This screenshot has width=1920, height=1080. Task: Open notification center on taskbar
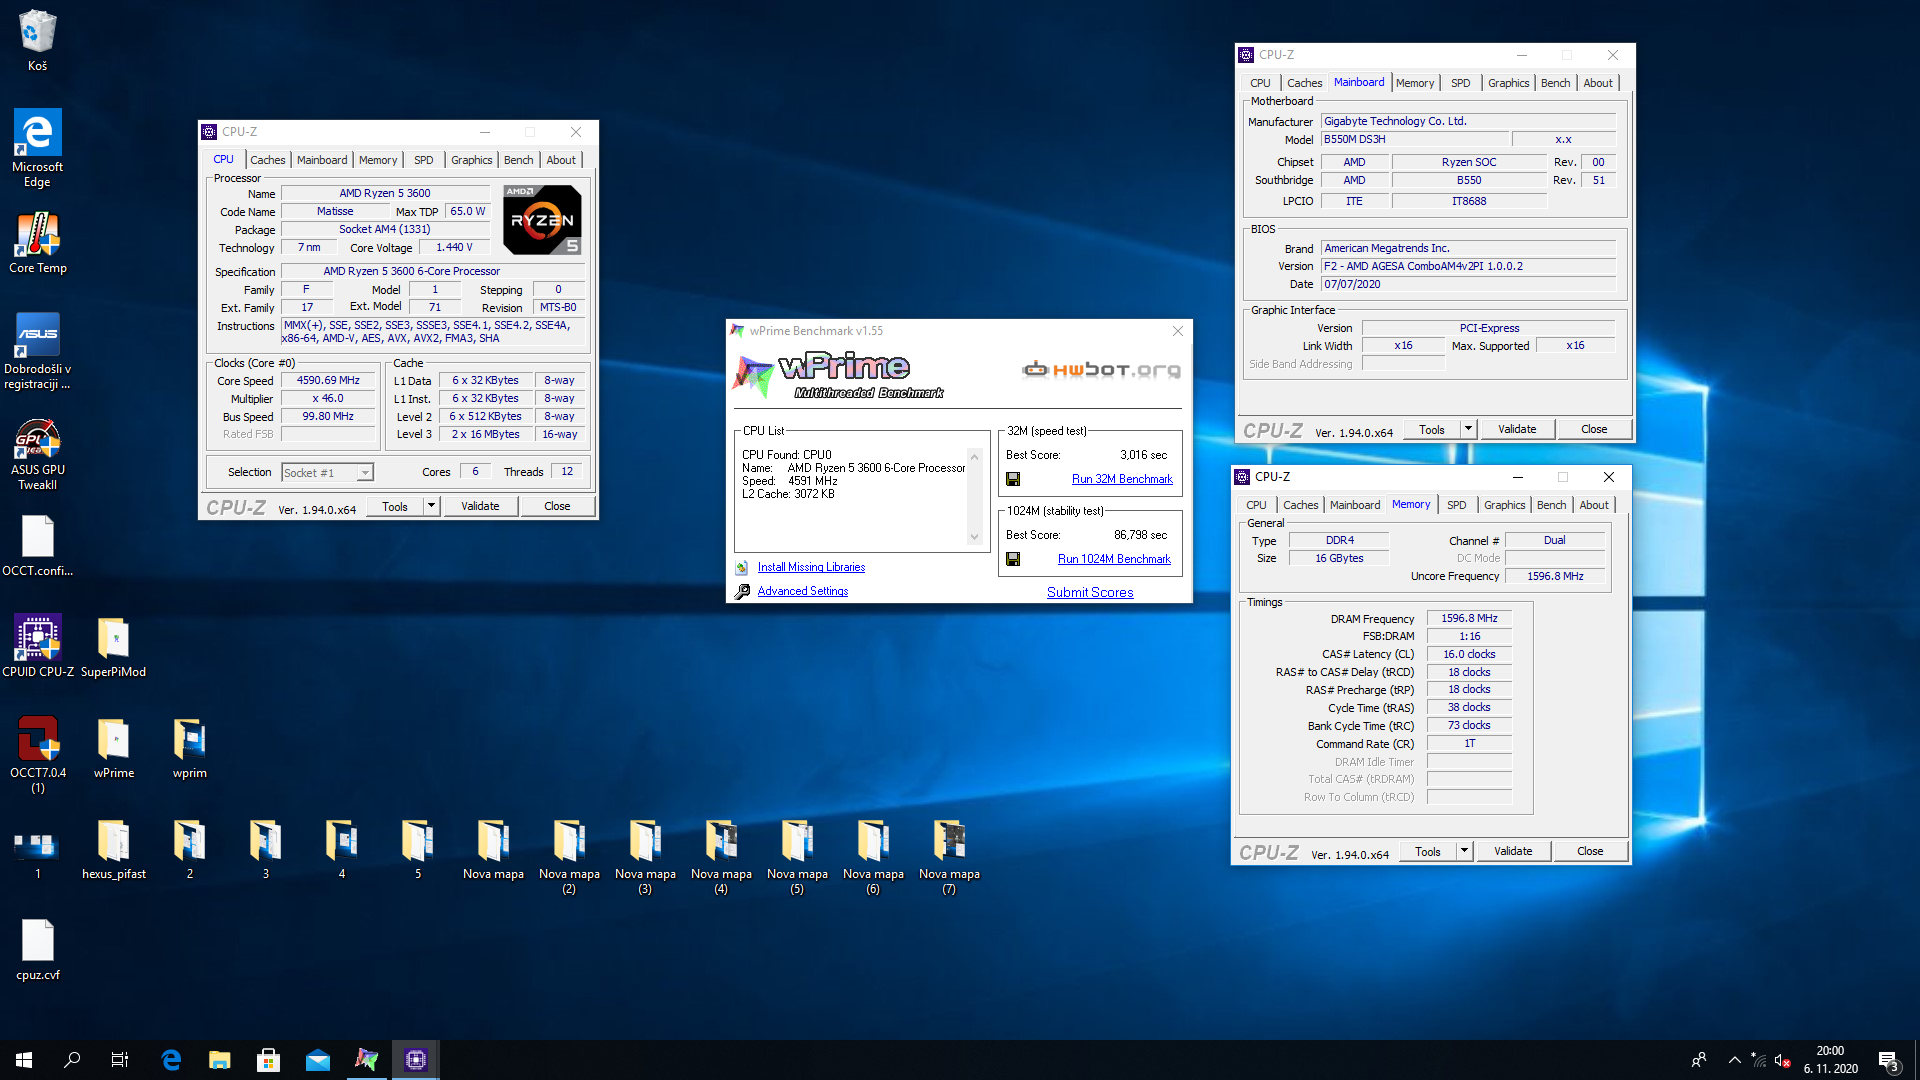pyautogui.click(x=1888, y=1060)
